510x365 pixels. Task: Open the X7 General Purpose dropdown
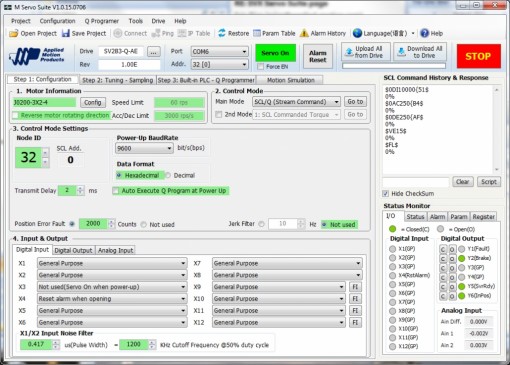point(287,263)
